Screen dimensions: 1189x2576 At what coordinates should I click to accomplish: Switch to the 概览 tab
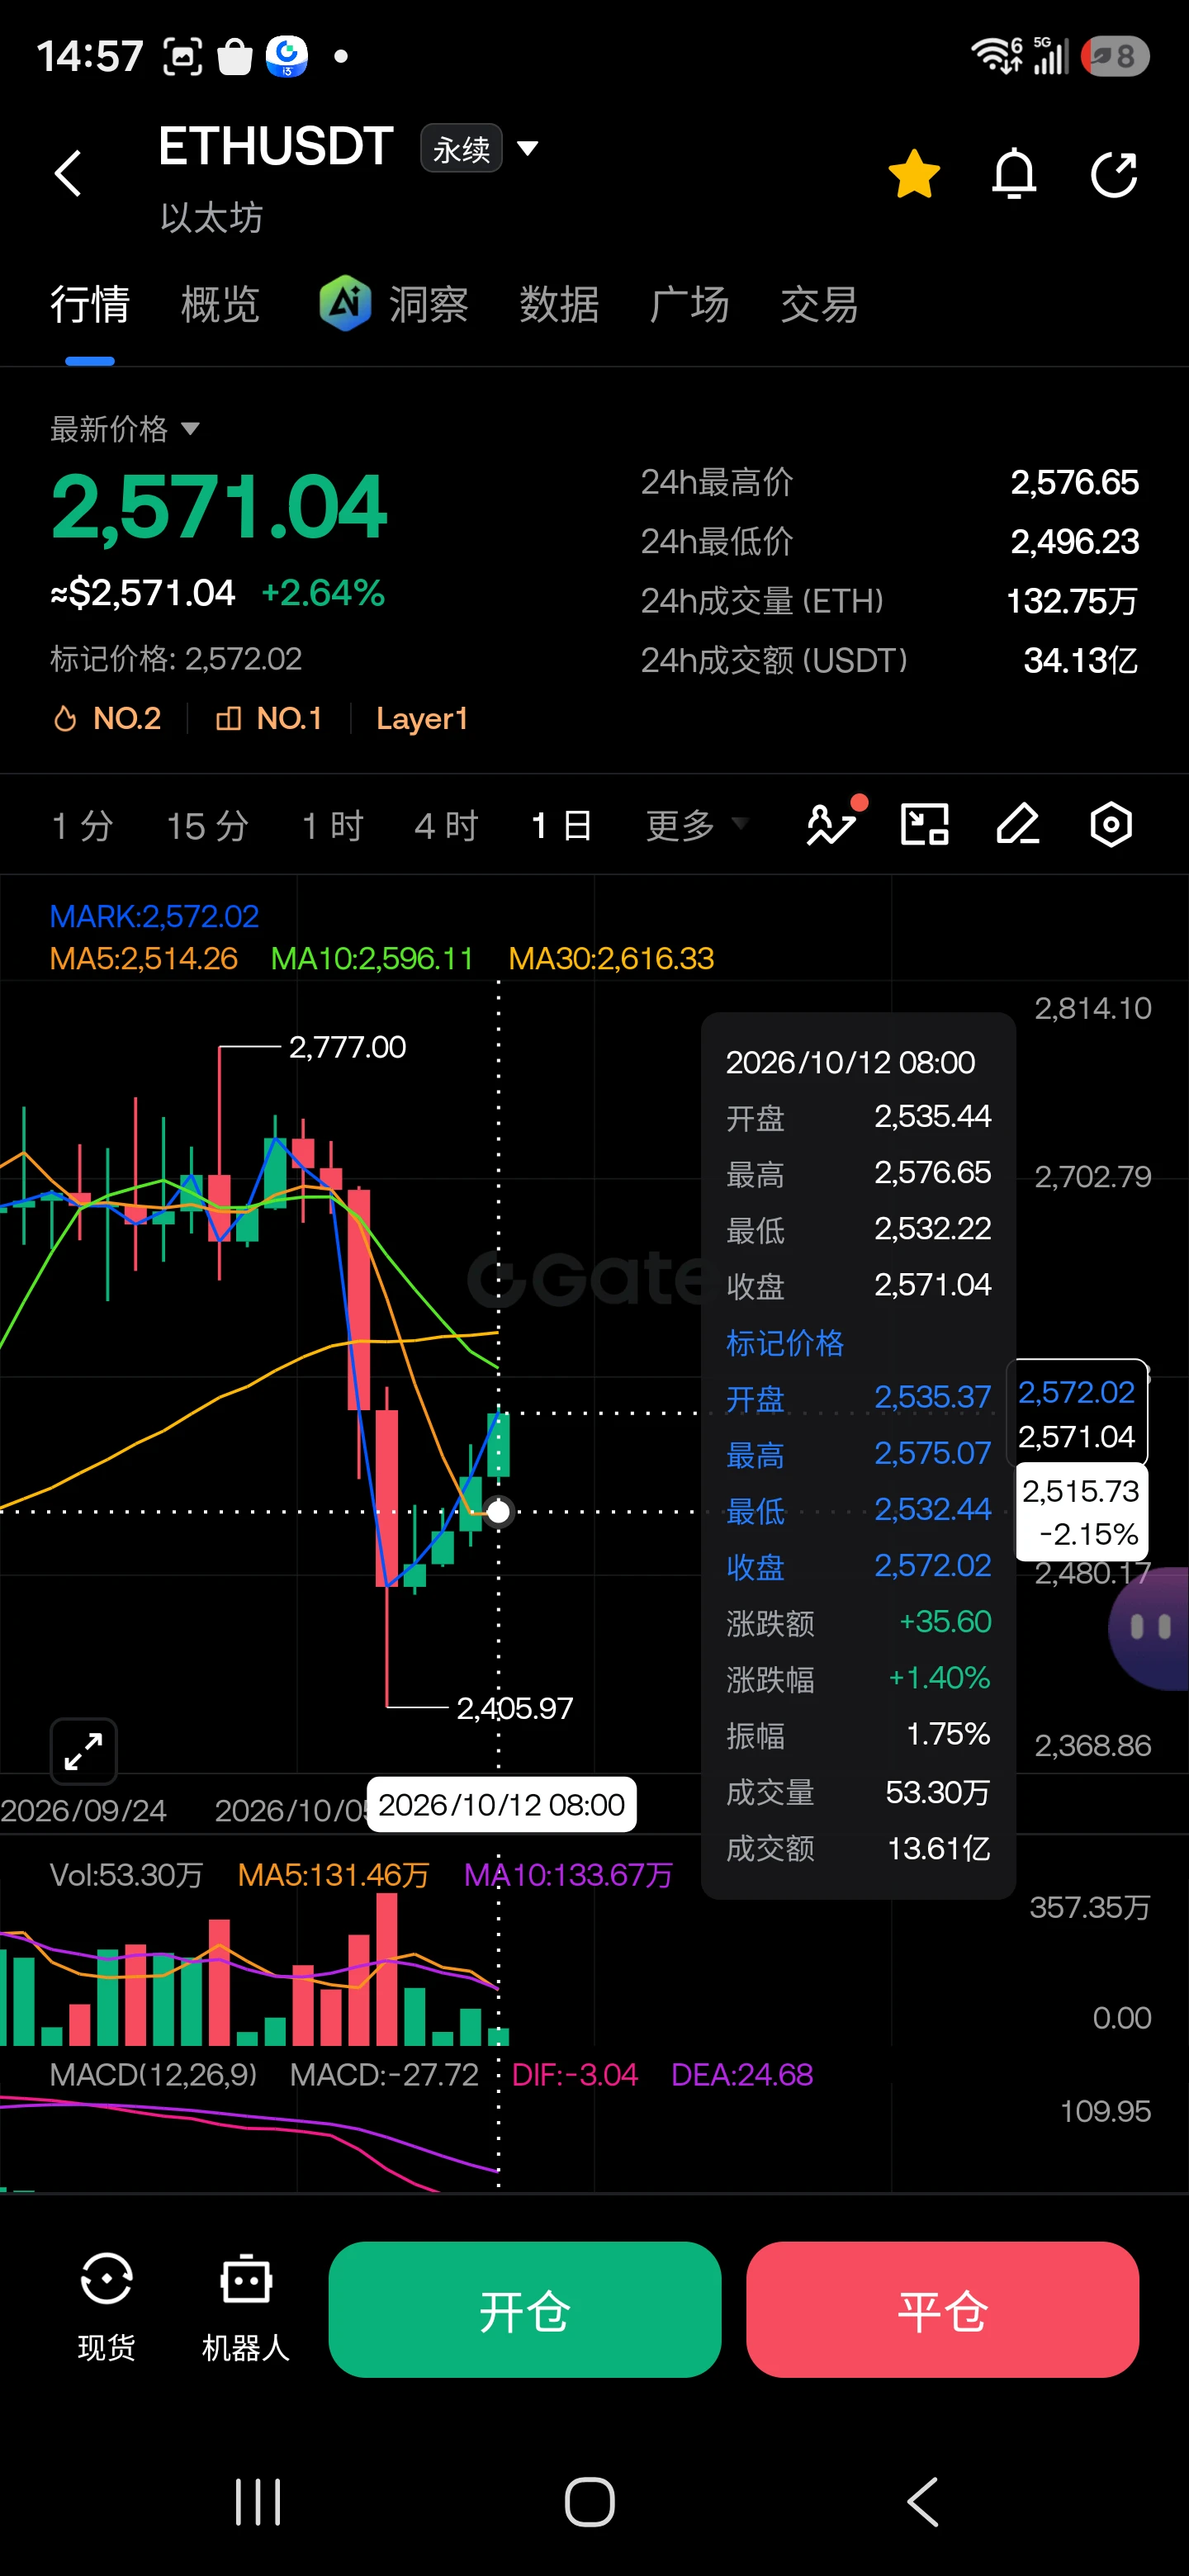point(220,304)
